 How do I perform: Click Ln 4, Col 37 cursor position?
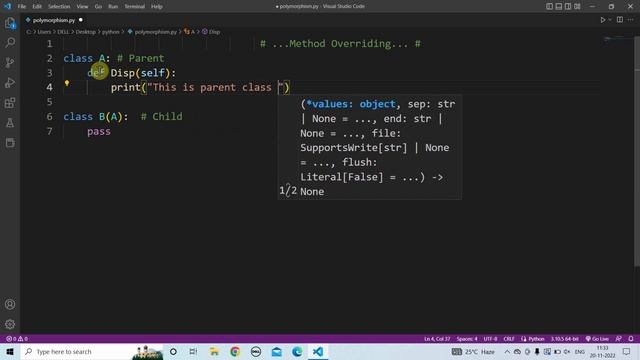click(x=437, y=339)
